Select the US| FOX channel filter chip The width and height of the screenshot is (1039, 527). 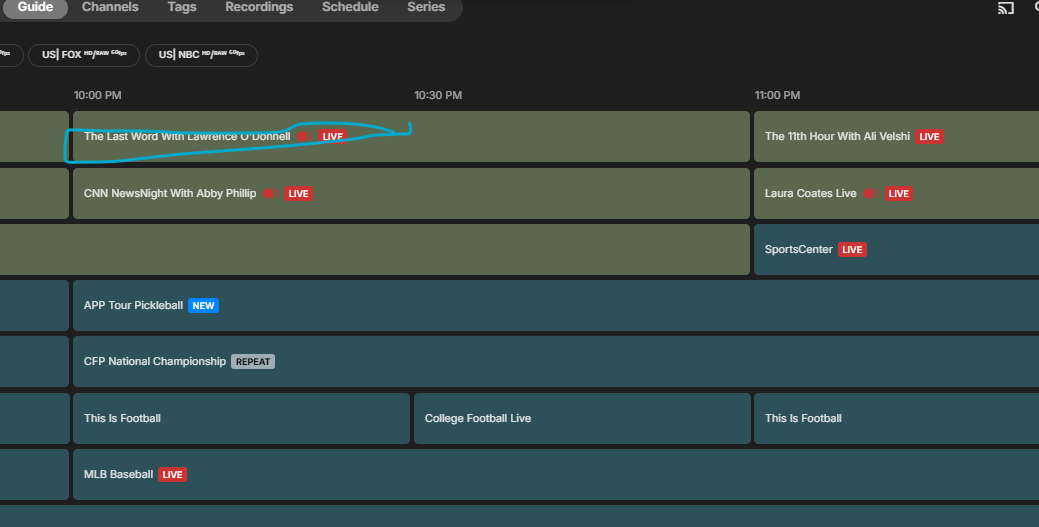coord(84,55)
